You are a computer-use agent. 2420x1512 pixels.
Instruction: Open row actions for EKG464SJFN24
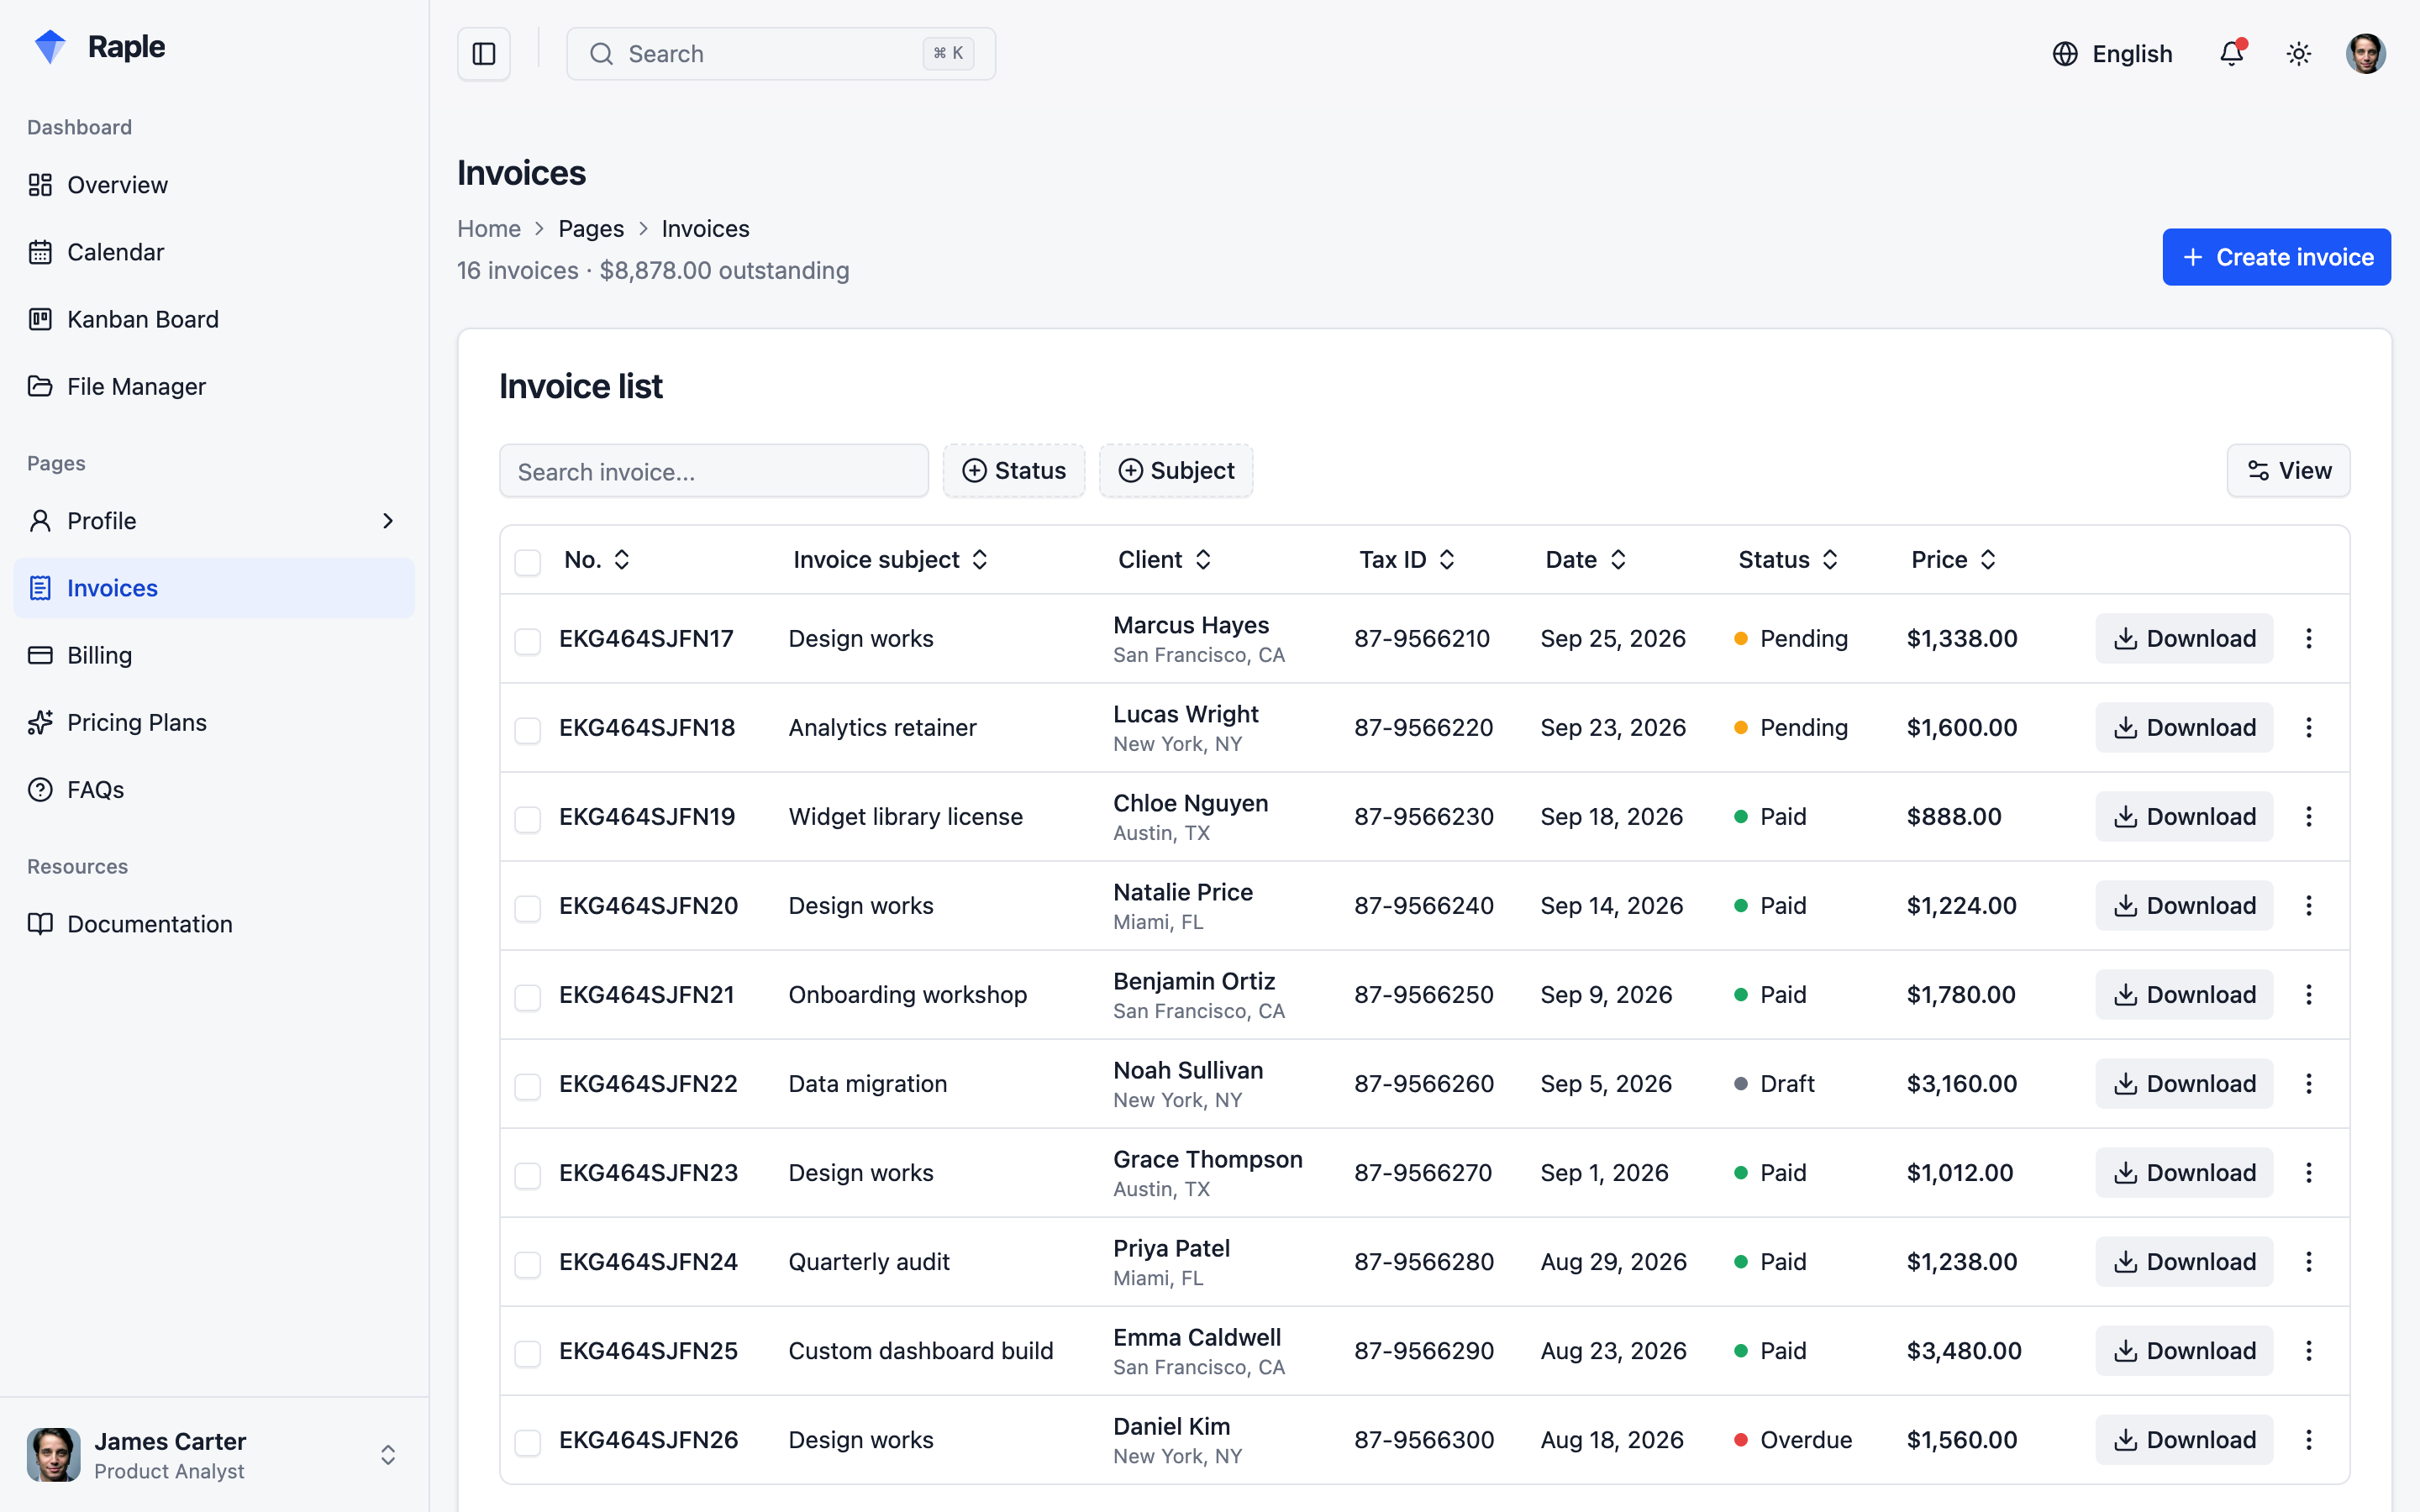pyautogui.click(x=2309, y=1261)
